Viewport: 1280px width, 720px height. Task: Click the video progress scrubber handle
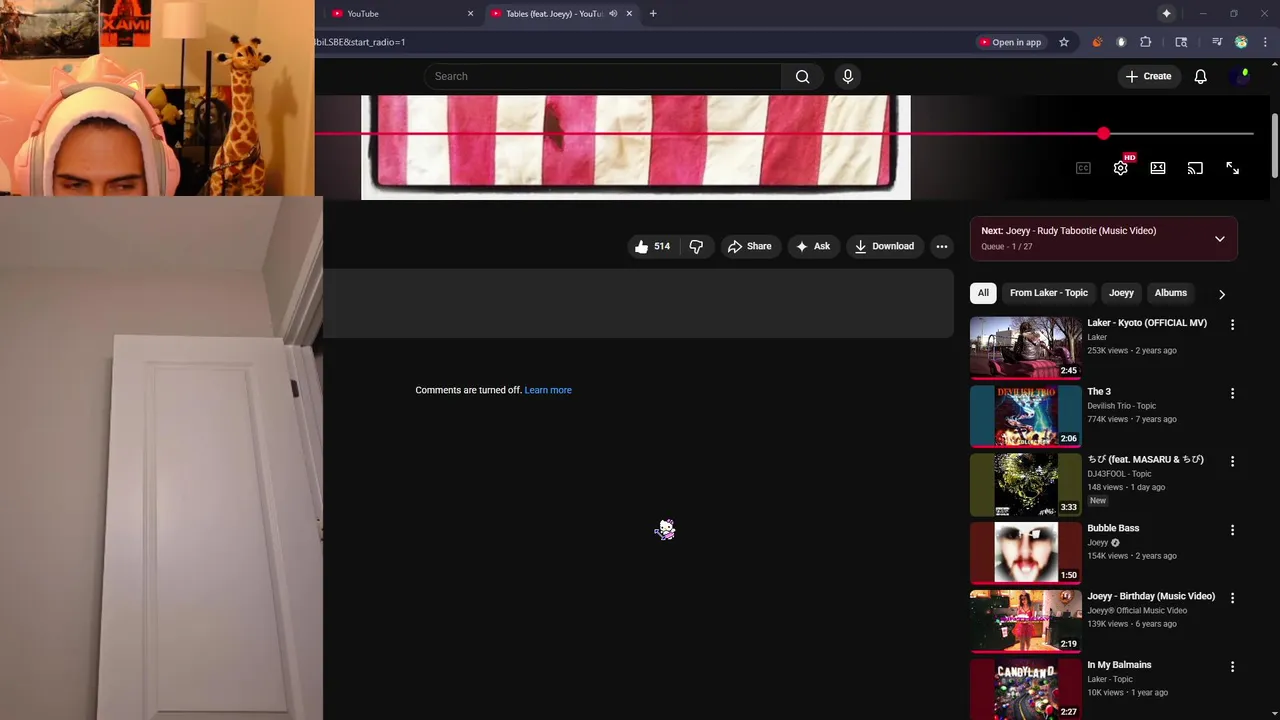point(1103,133)
